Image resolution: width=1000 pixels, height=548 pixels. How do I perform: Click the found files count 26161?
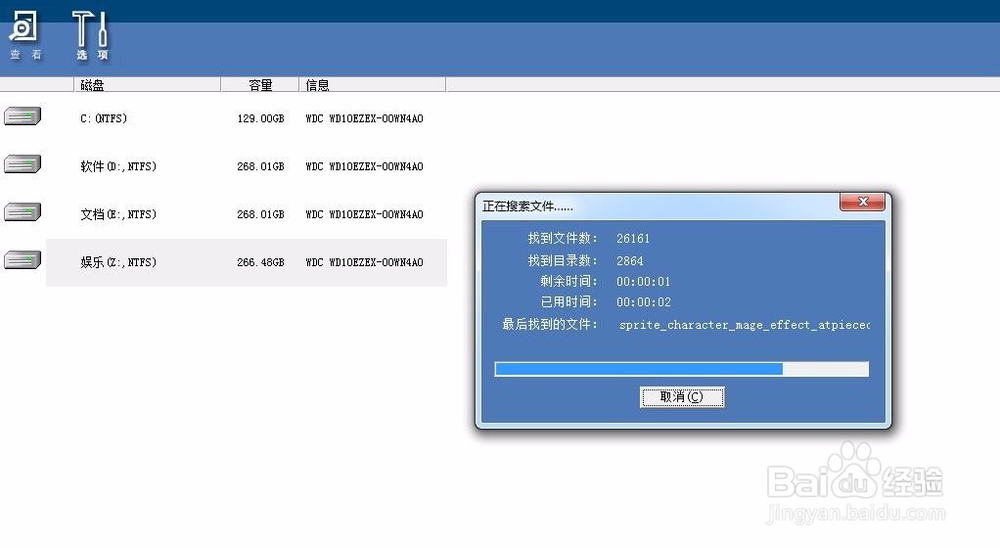[633, 239]
